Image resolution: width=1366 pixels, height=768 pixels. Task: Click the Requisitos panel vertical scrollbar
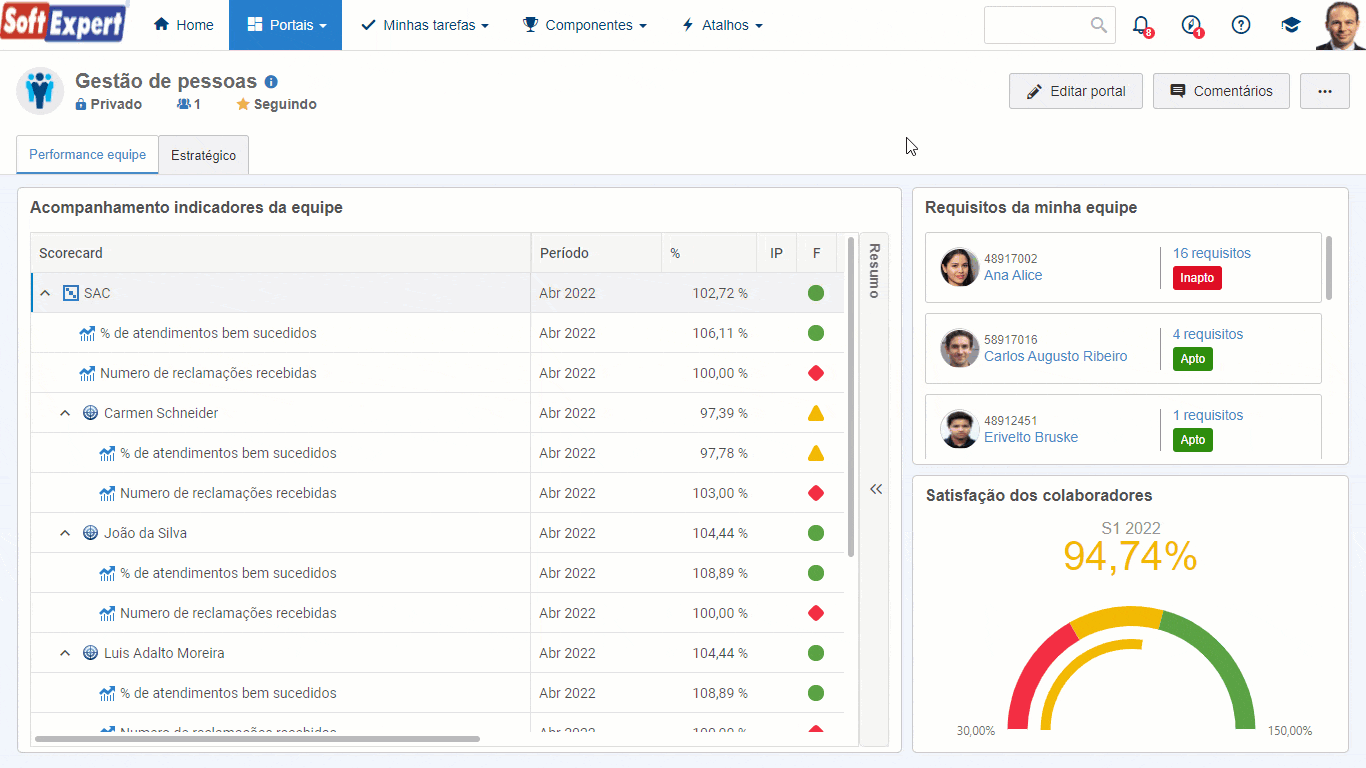(x=1329, y=267)
